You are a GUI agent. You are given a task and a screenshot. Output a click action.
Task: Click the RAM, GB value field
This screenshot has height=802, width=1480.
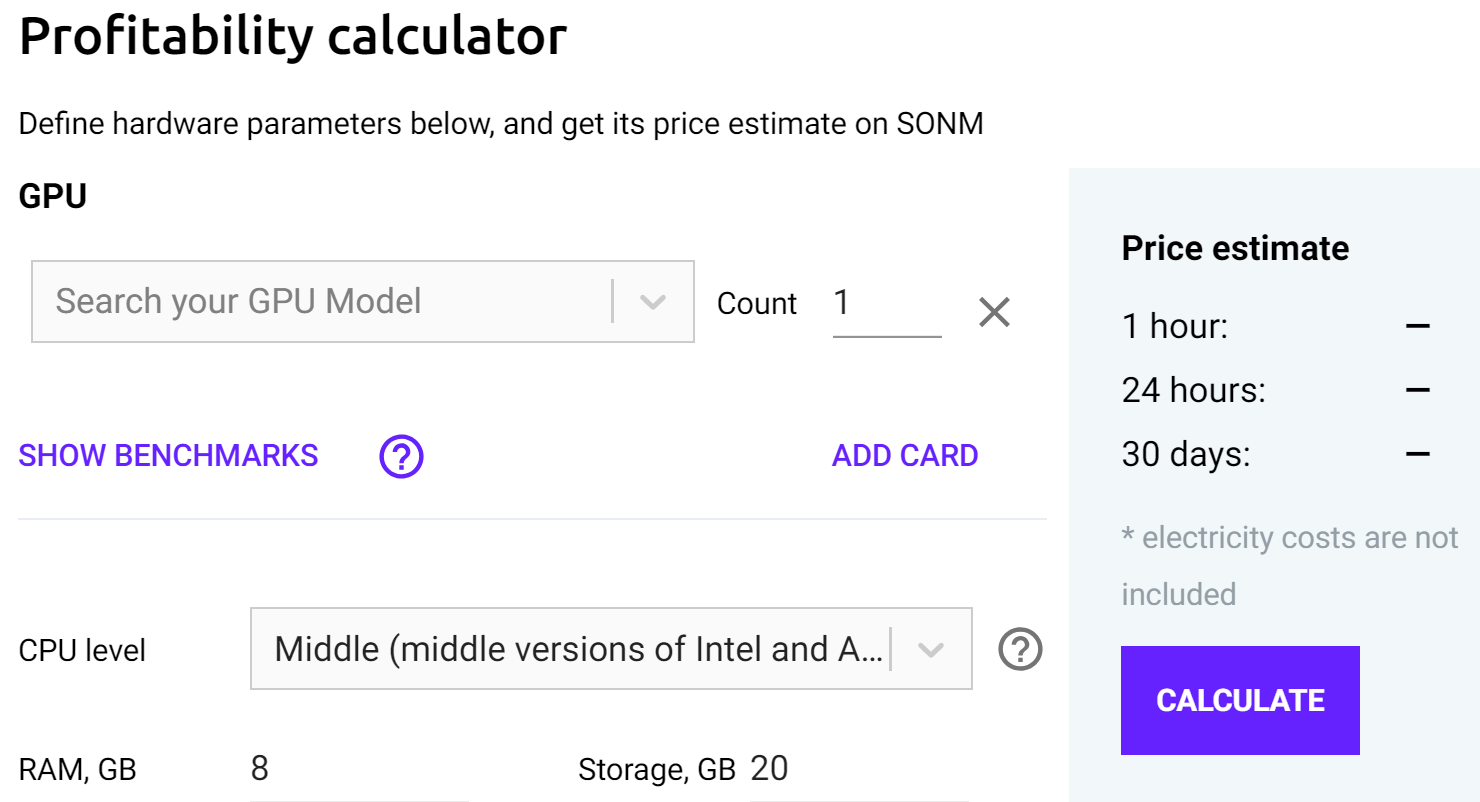[x=357, y=769]
